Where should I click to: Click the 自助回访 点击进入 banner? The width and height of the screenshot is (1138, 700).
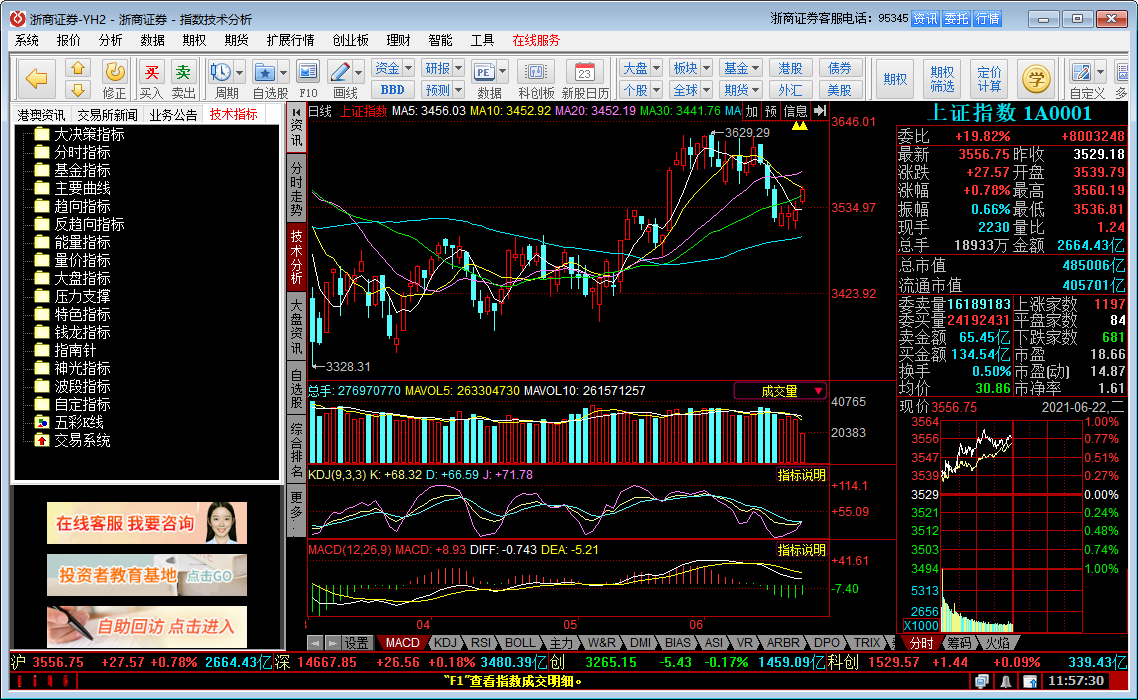[147, 627]
